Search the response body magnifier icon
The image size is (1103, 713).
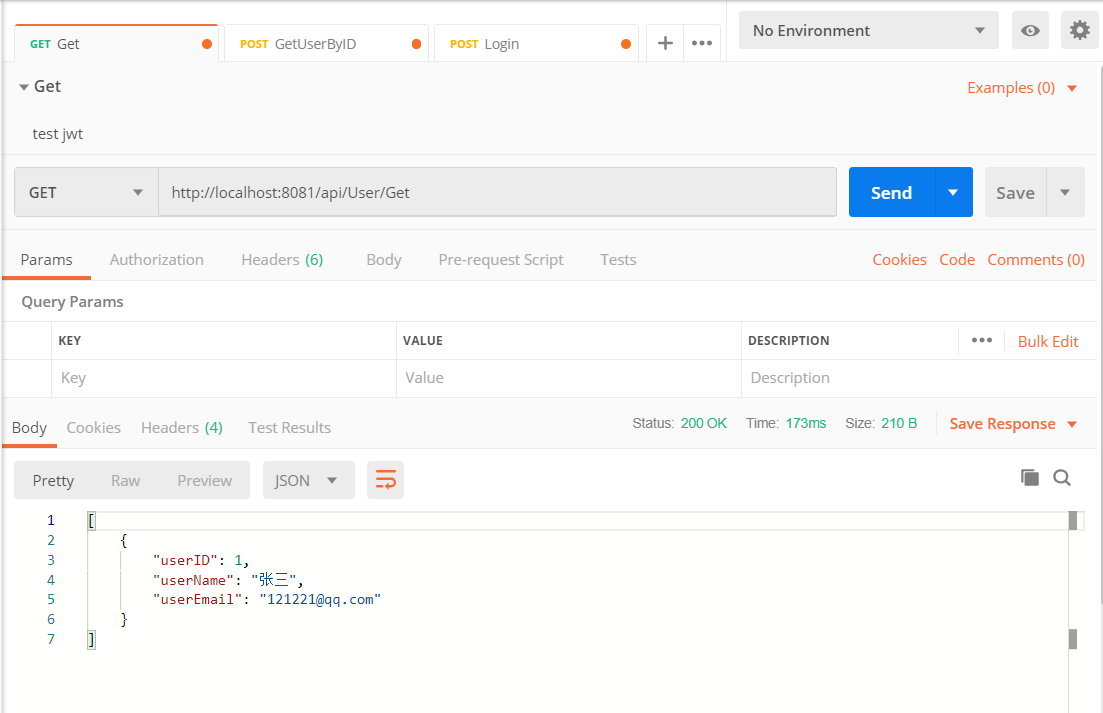(x=1061, y=478)
